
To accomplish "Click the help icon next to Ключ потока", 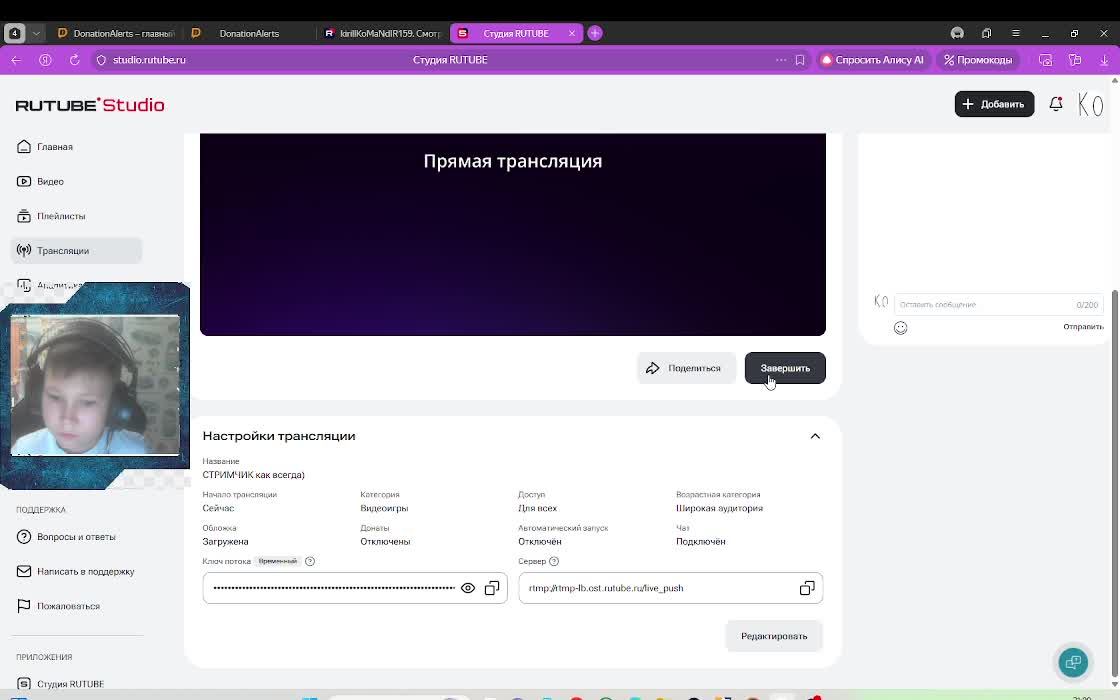I will tap(310, 561).
